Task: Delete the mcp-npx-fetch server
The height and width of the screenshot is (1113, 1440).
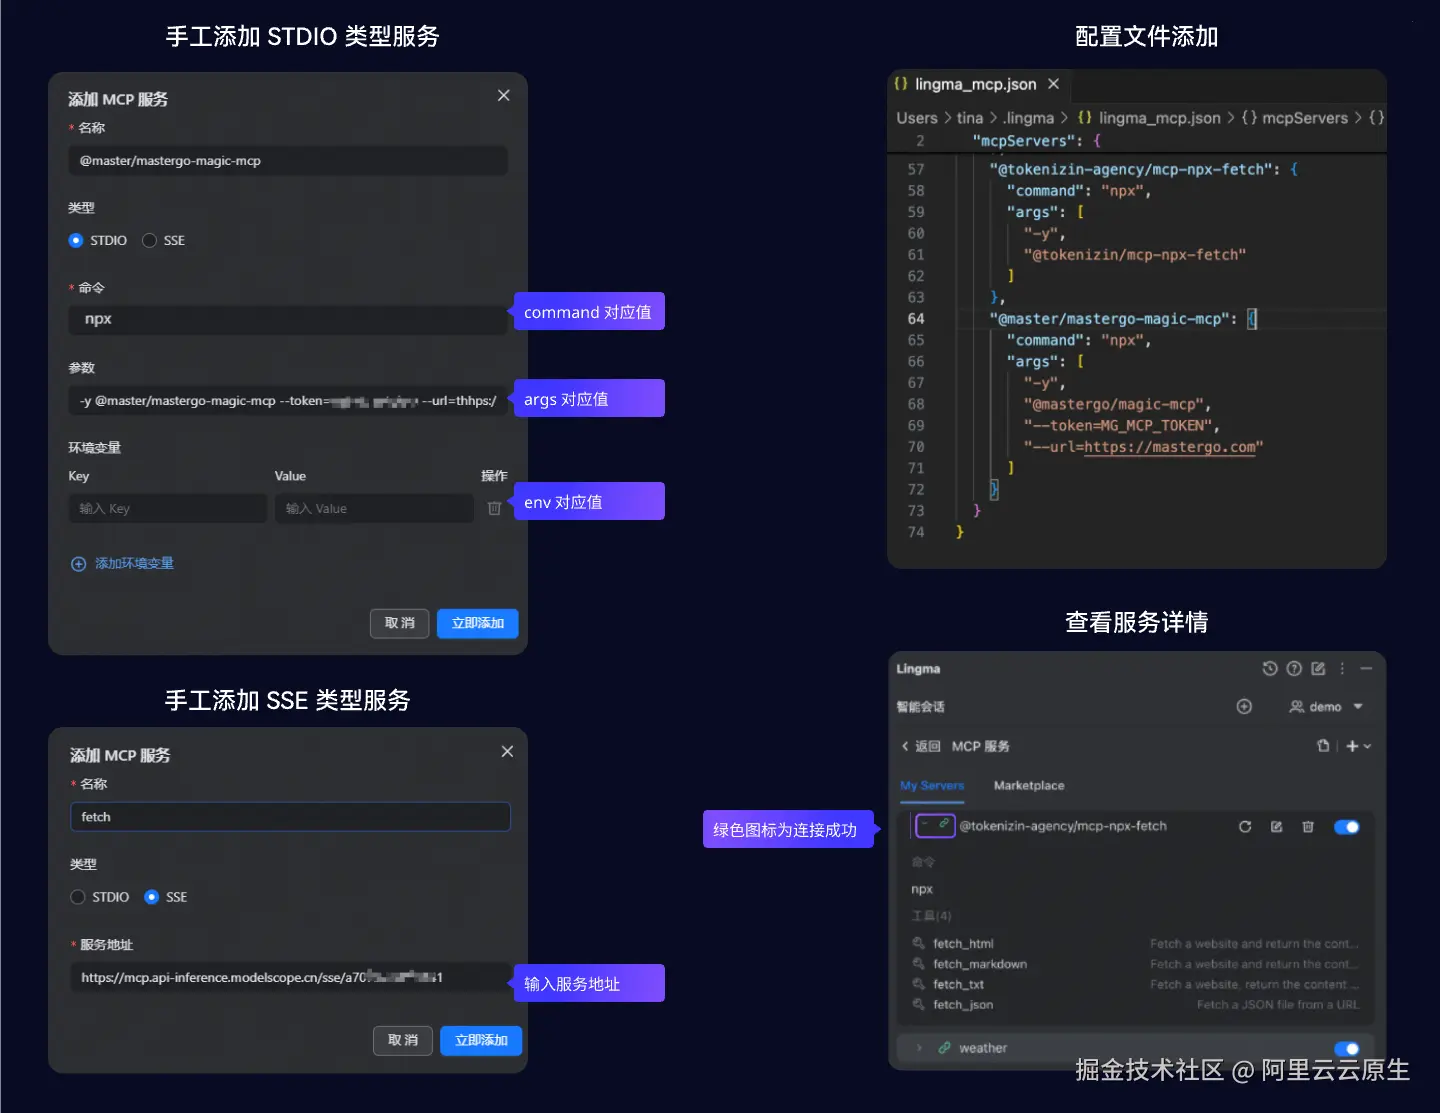Action: pos(1307,827)
